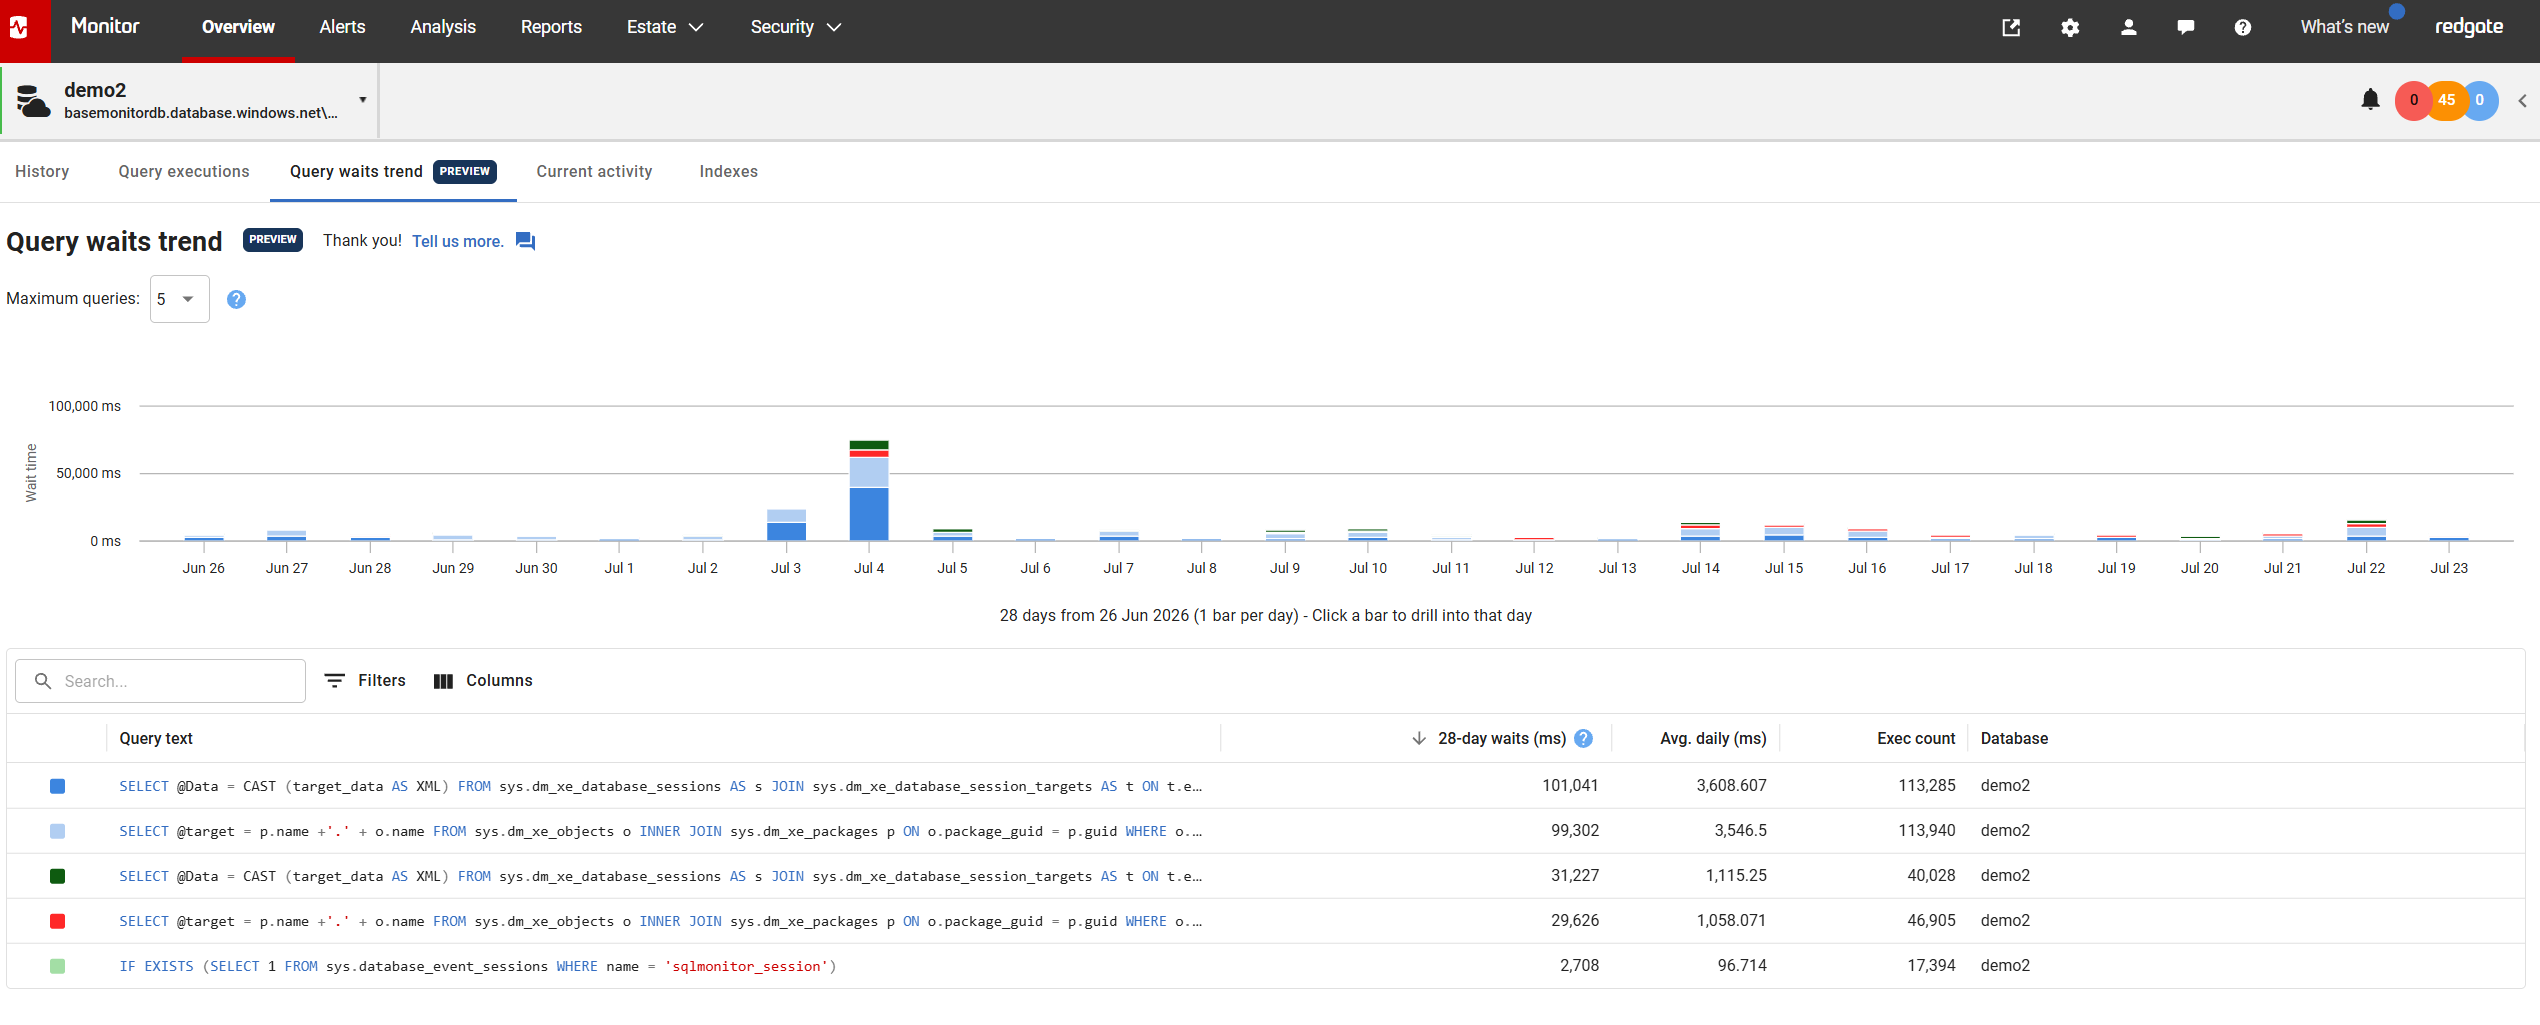Click the help icon beside 28-day waits column

tap(1583, 738)
